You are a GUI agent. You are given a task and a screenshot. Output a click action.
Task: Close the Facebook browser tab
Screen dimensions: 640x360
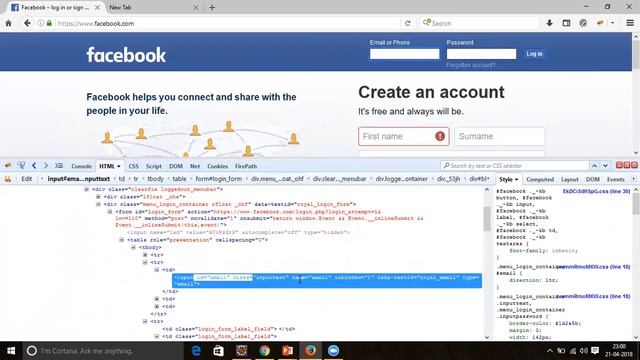97,7
